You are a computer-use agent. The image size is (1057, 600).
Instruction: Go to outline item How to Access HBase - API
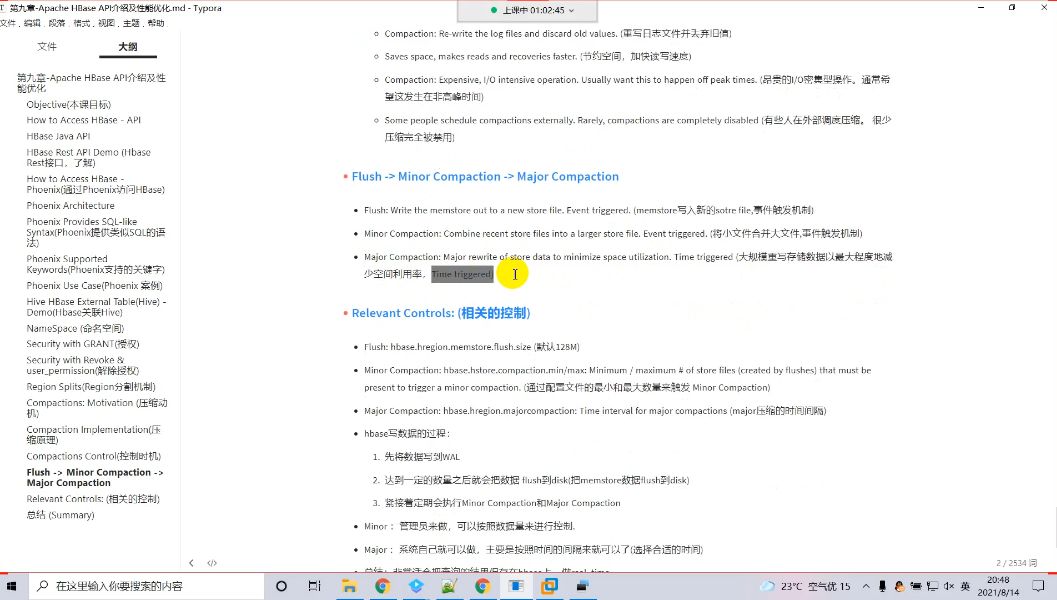(84, 120)
